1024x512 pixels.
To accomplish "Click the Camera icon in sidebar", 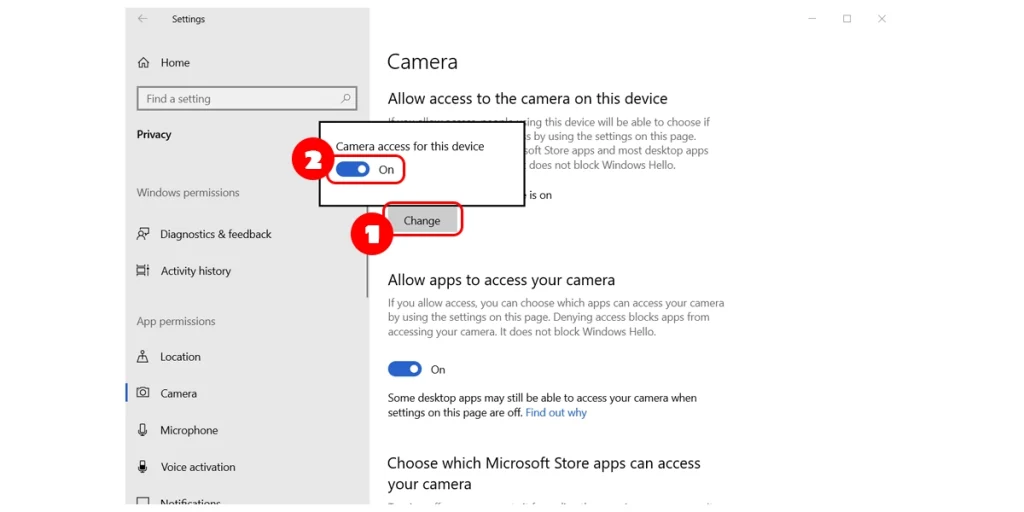I will (143, 394).
